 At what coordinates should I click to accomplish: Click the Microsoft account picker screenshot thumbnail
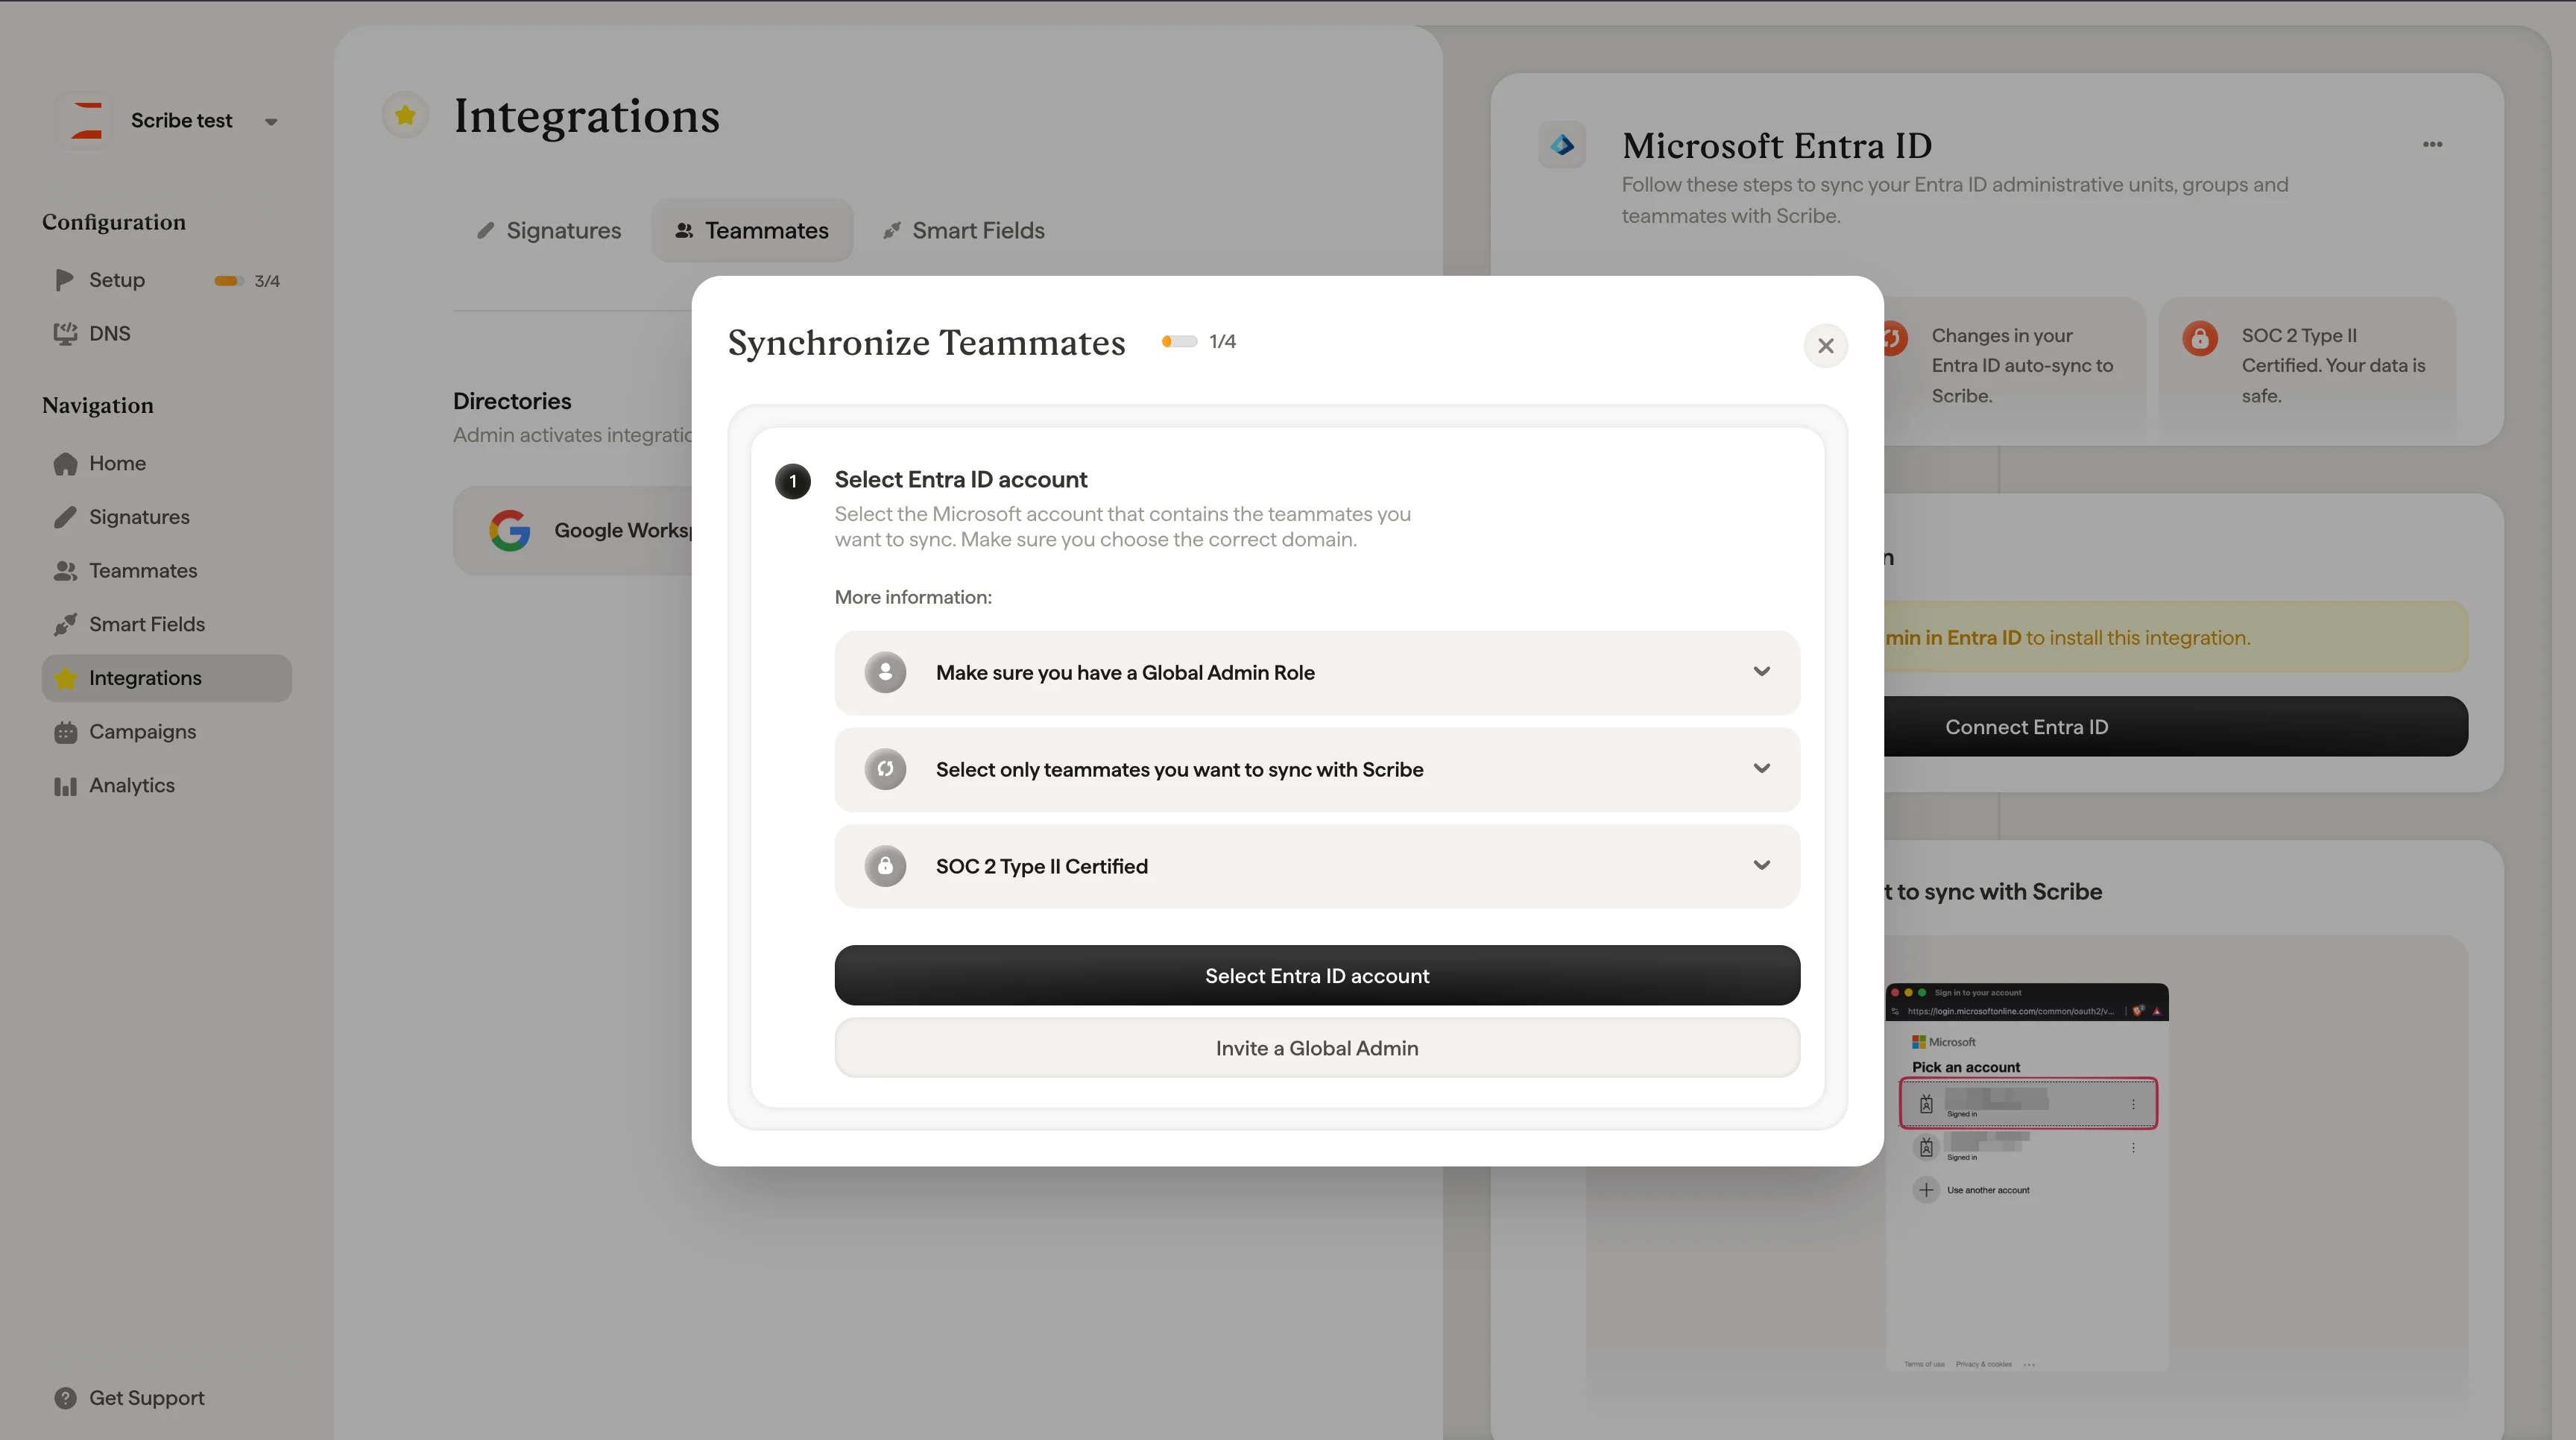click(2026, 1176)
